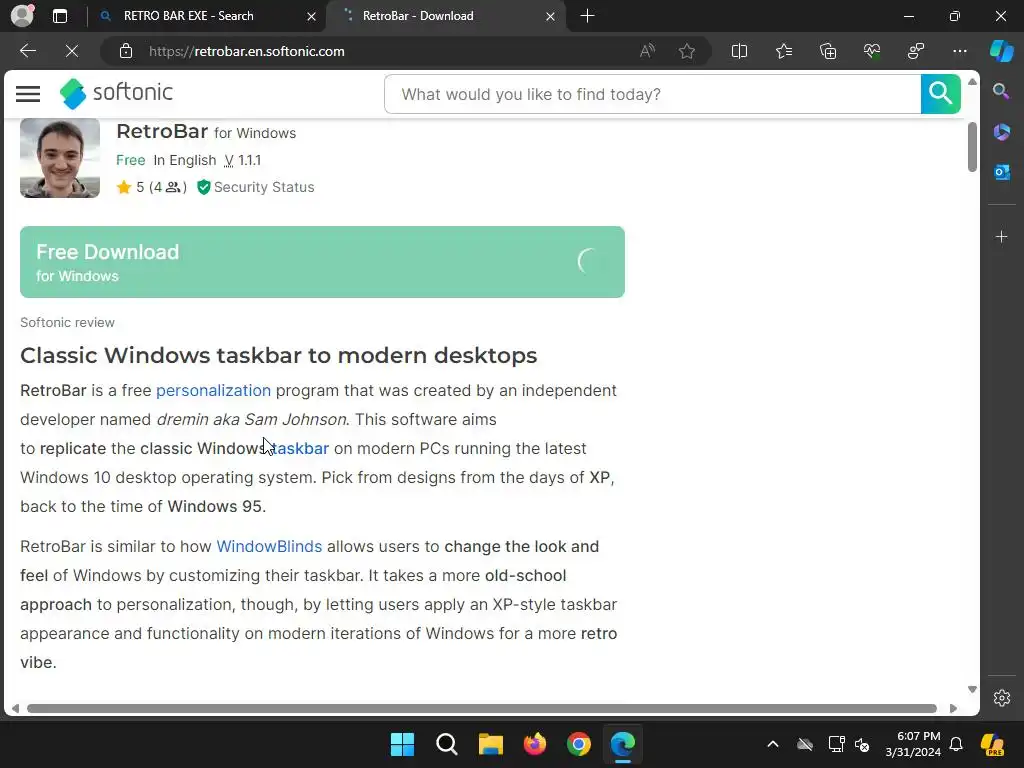Screen dimensions: 1024x768
Task: Open the Windows Start menu
Action: (402, 744)
